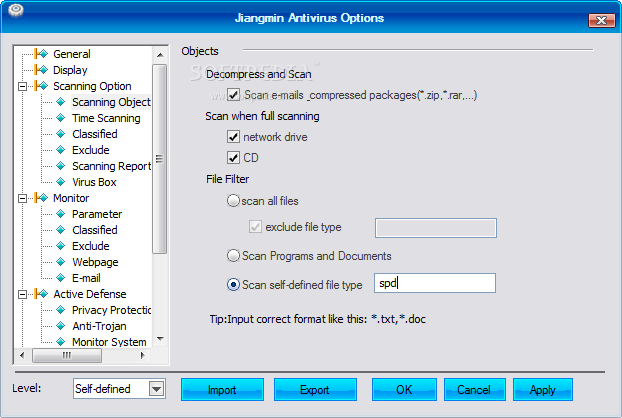This screenshot has width=622, height=418.
Task: Click the Export button
Action: [315, 389]
